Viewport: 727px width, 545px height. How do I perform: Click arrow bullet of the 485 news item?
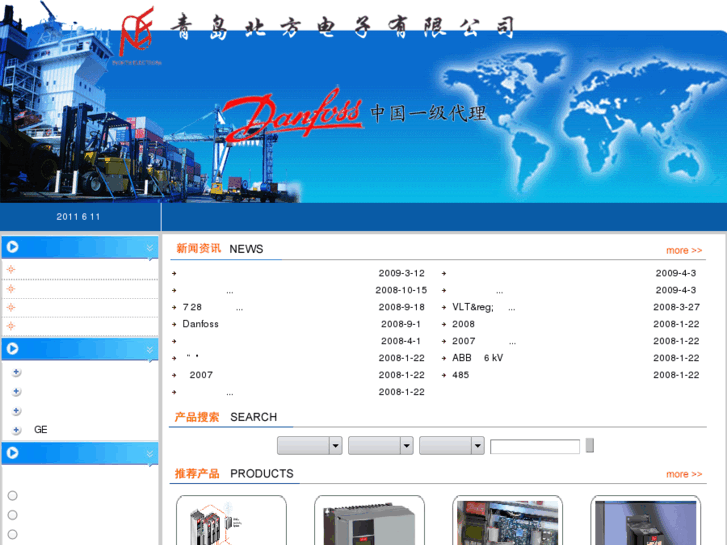click(x=444, y=375)
